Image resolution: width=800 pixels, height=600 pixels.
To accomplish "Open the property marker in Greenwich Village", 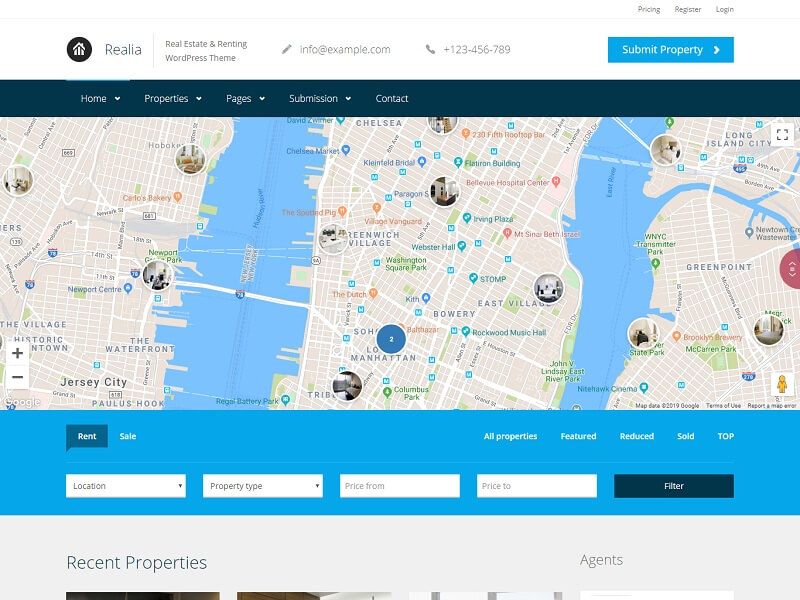I will (x=334, y=239).
